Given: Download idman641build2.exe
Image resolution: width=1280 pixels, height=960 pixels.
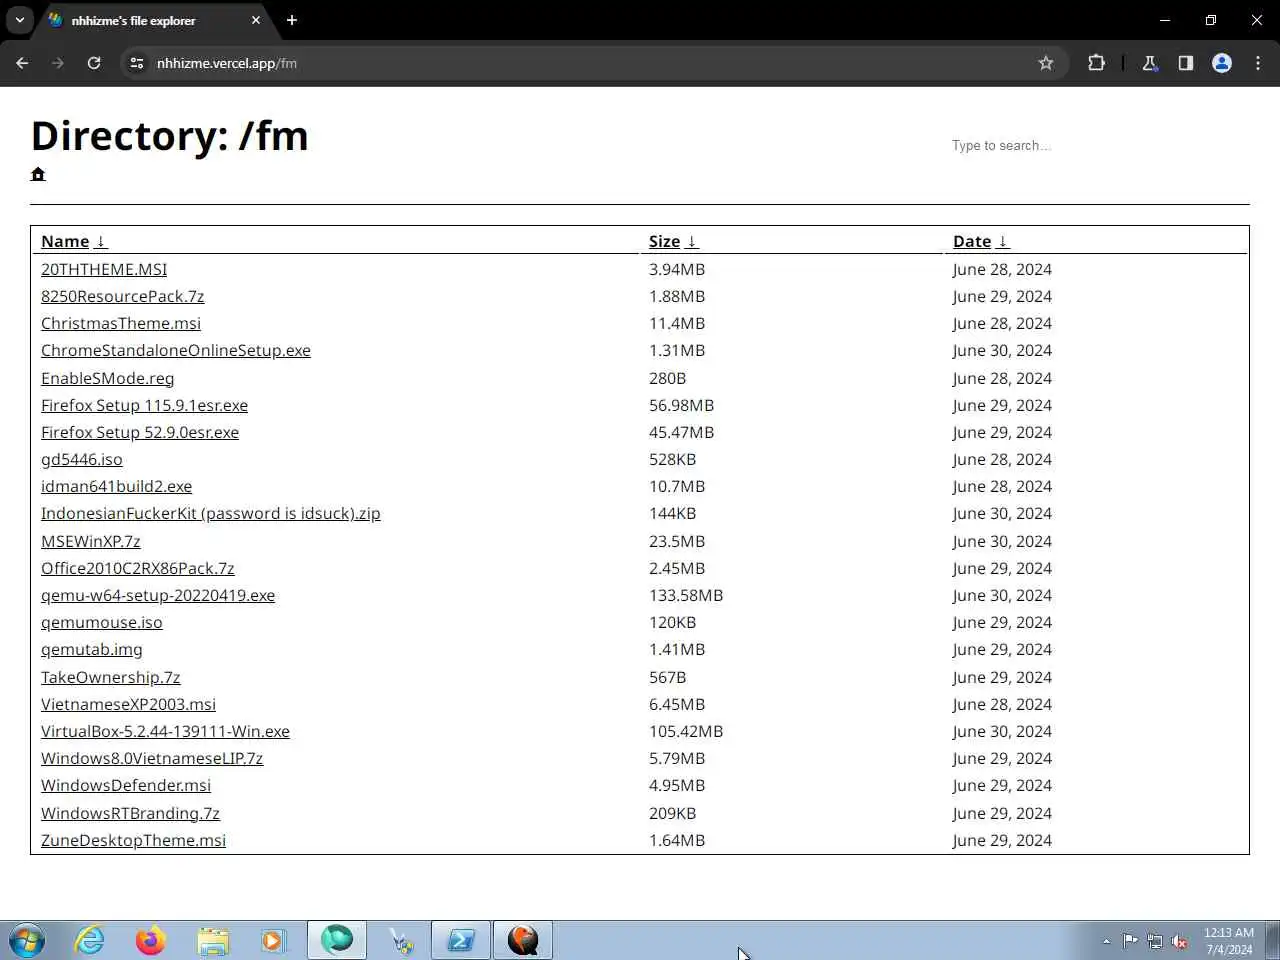Looking at the screenshot, I should tap(116, 486).
